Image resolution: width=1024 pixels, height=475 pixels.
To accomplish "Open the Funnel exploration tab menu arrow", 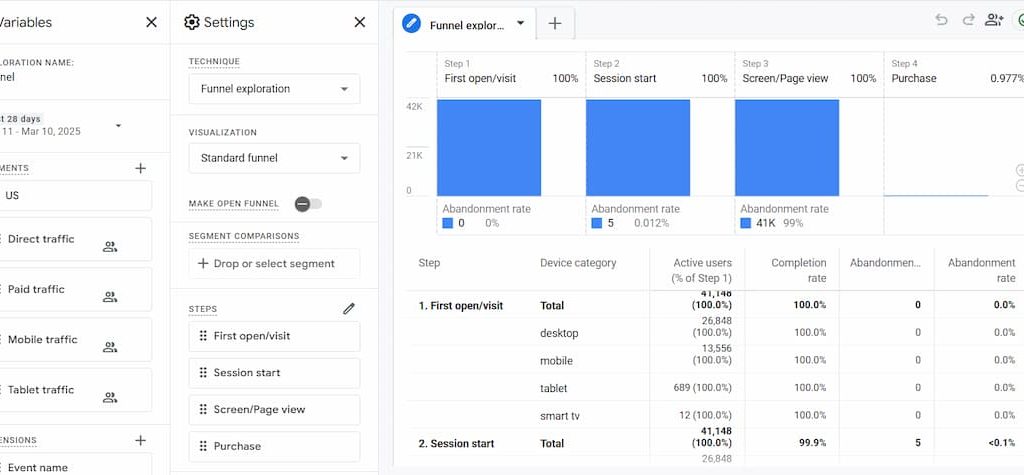I will click(520, 24).
